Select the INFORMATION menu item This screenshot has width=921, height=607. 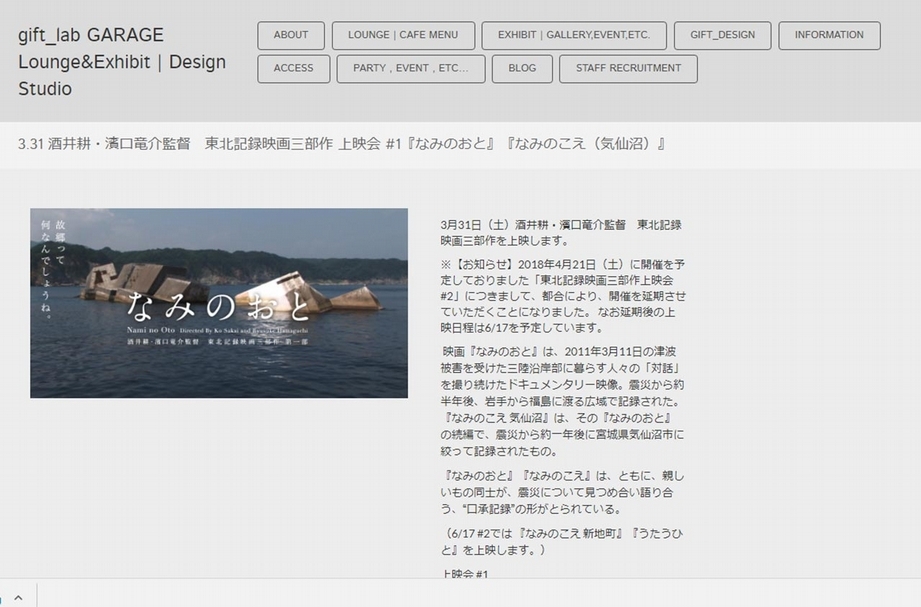click(829, 35)
